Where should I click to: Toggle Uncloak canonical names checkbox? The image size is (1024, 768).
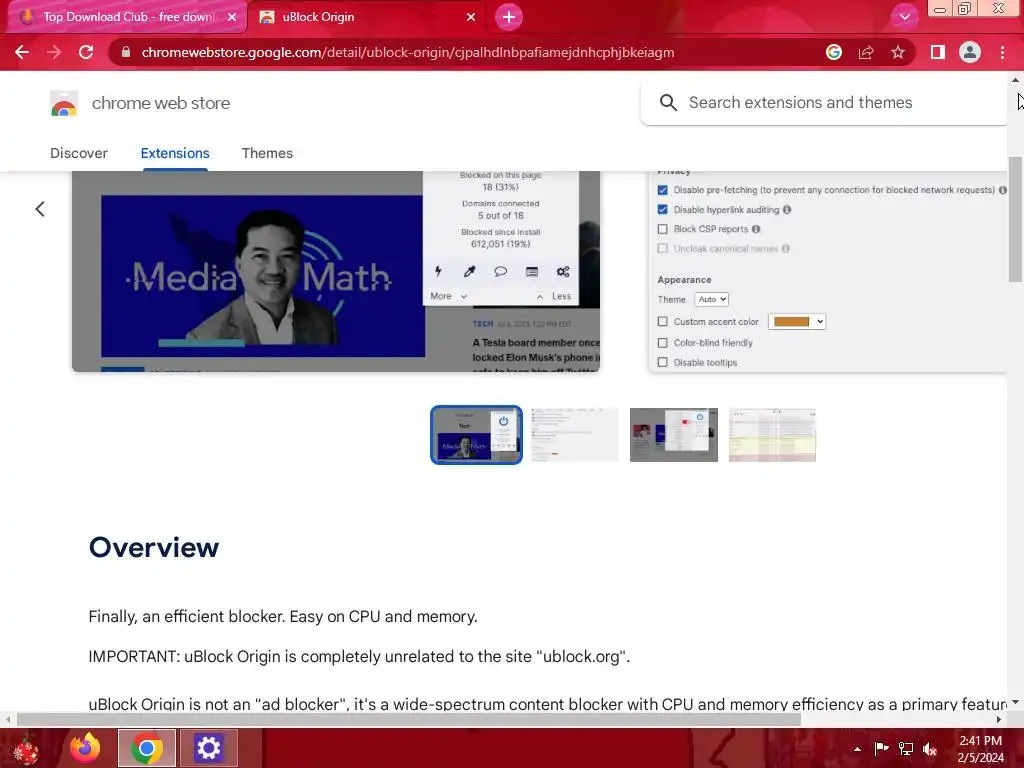pos(662,249)
